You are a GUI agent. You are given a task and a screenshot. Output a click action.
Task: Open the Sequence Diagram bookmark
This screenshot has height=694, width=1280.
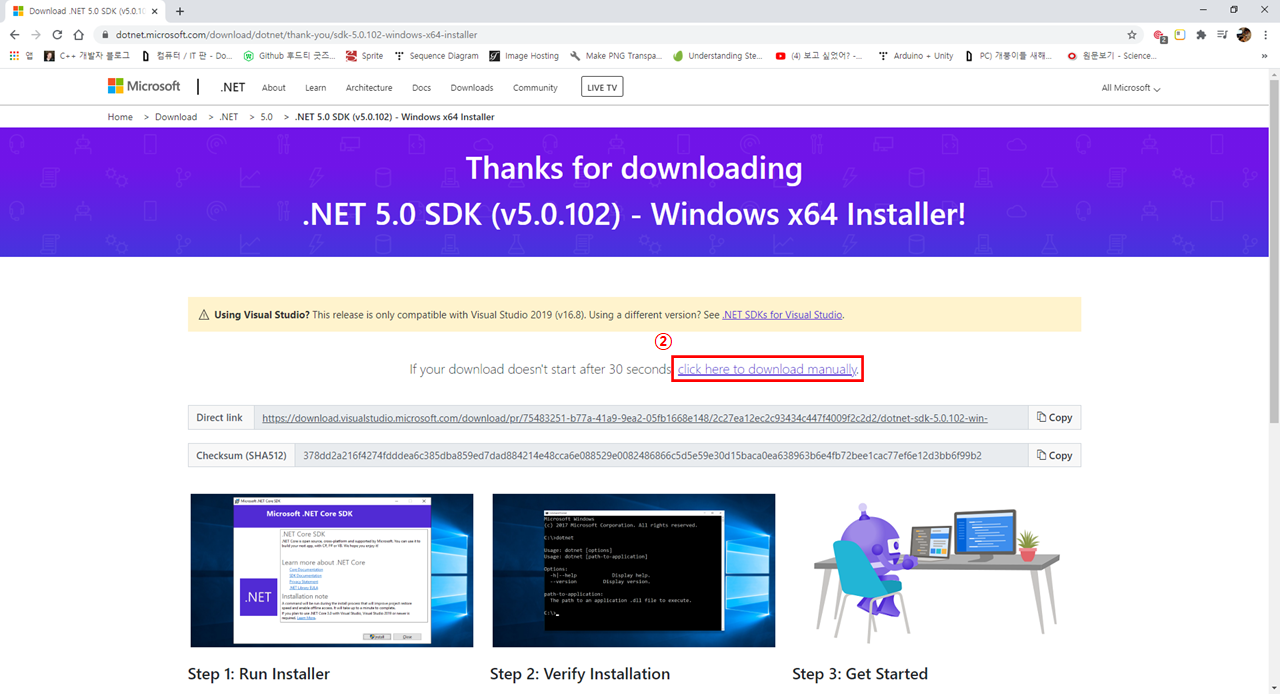(437, 56)
